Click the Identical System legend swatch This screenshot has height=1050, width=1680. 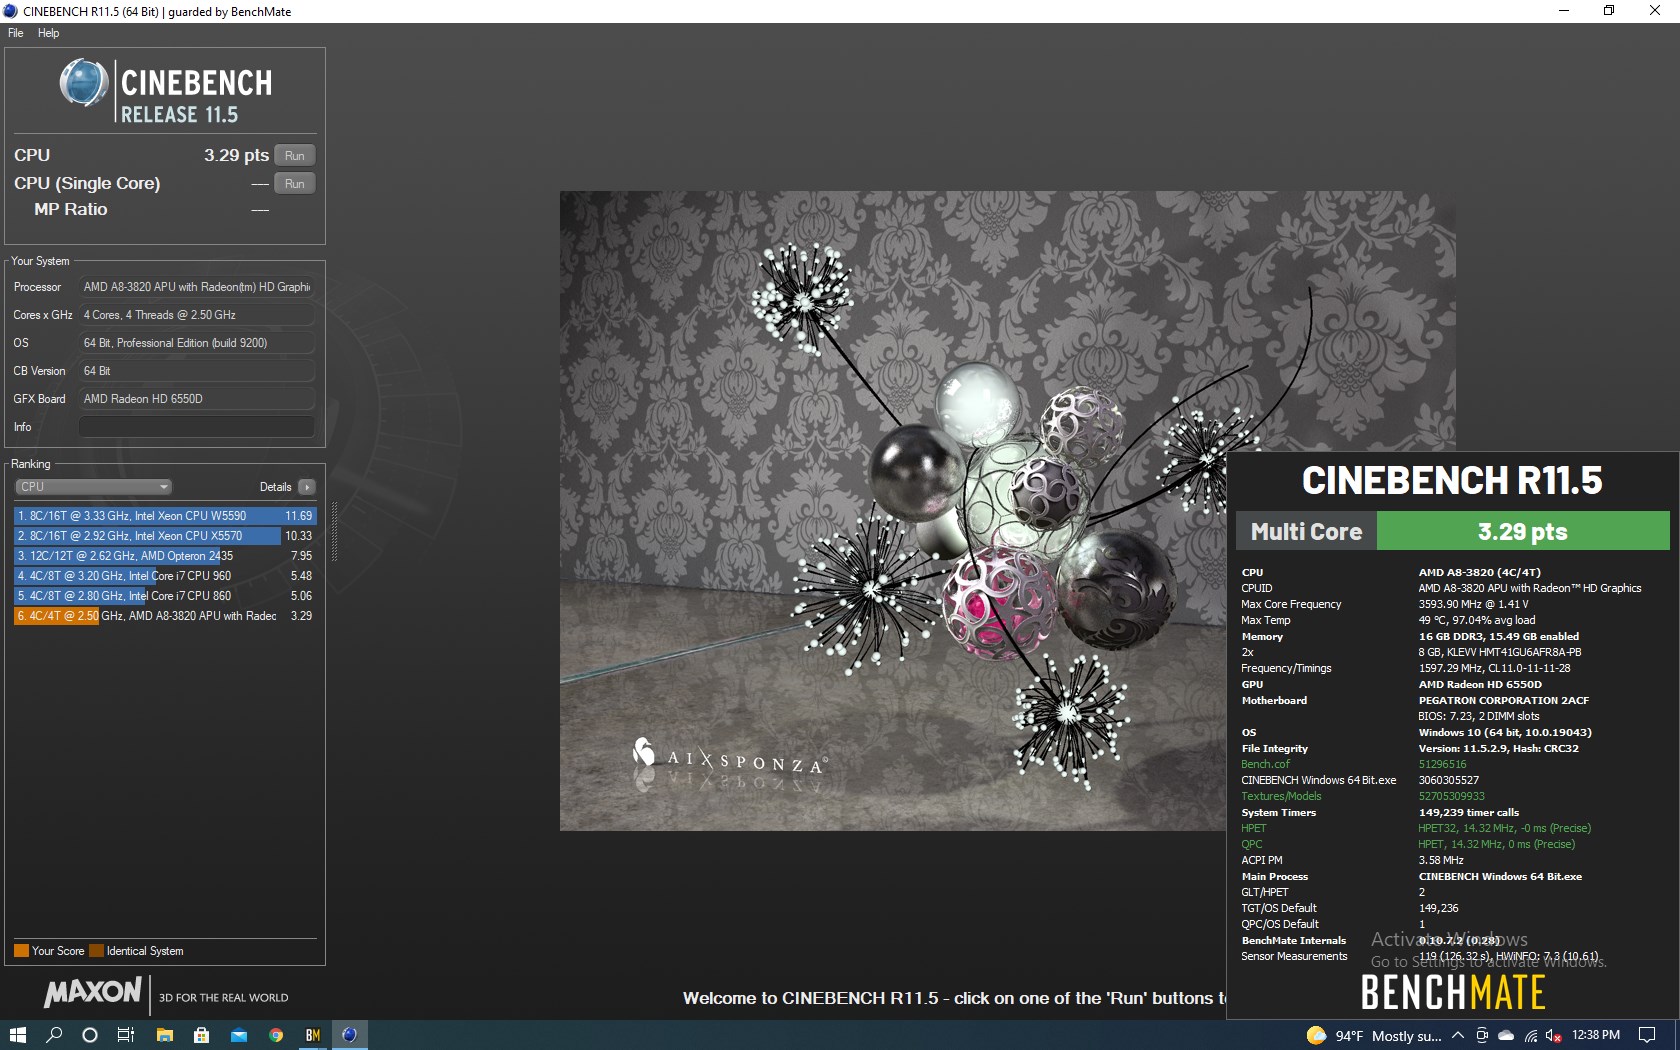pos(96,951)
